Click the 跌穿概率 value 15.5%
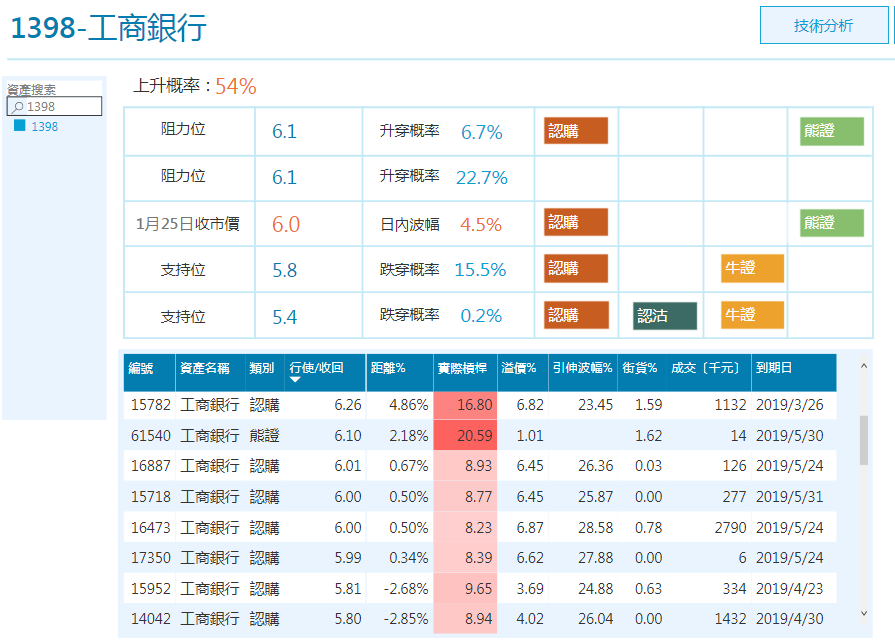This screenshot has height=640, width=895. point(480,269)
